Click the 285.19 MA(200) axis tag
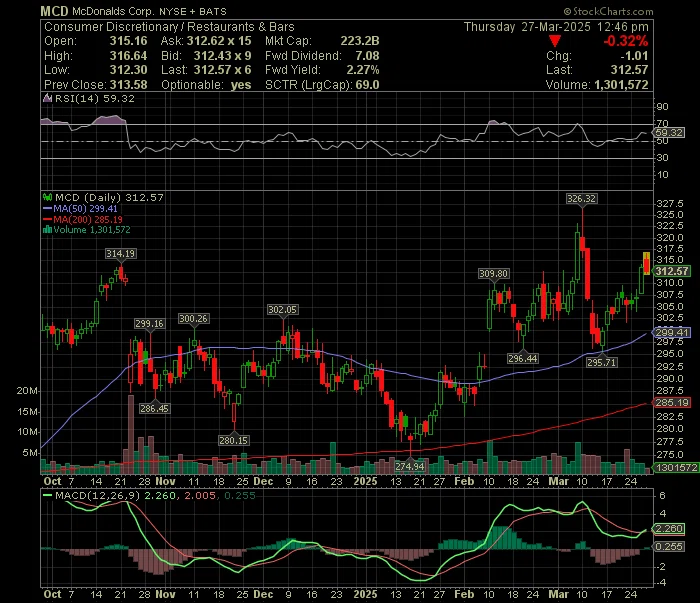The height and width of the screenshot is (603, 700). point(671,403)
